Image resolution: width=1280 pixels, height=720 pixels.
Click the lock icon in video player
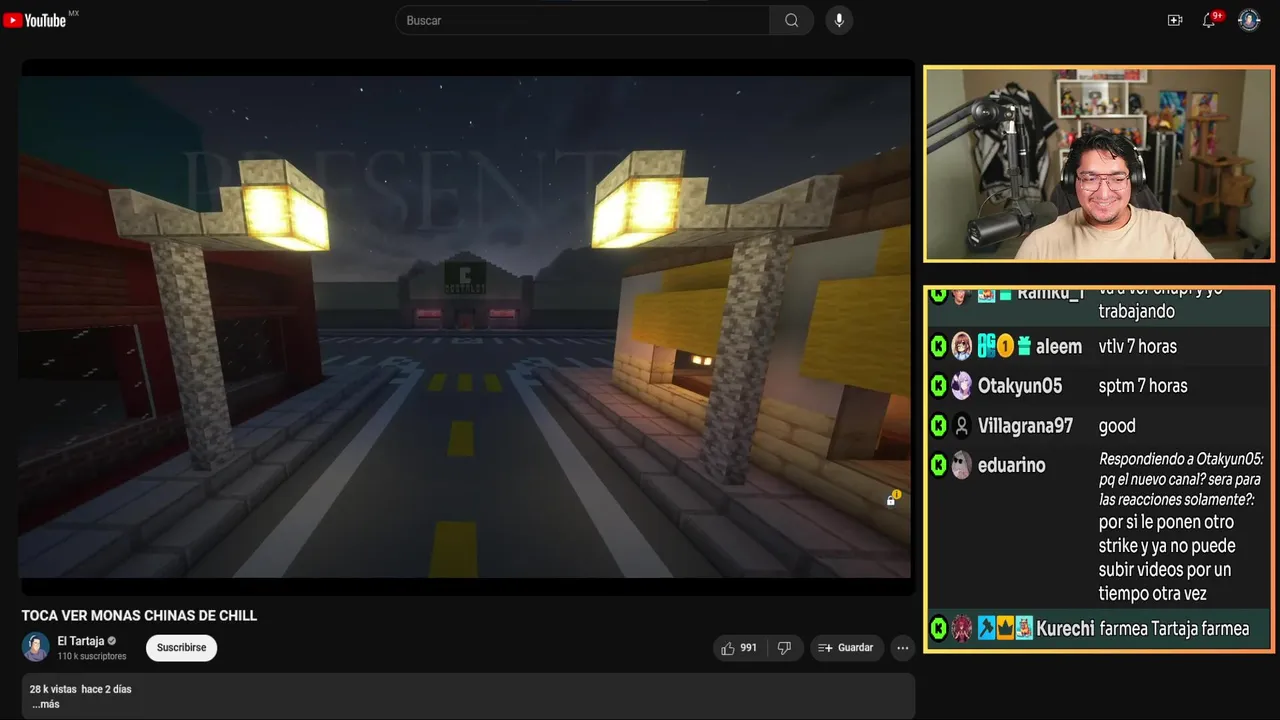(x=891, y=499)
